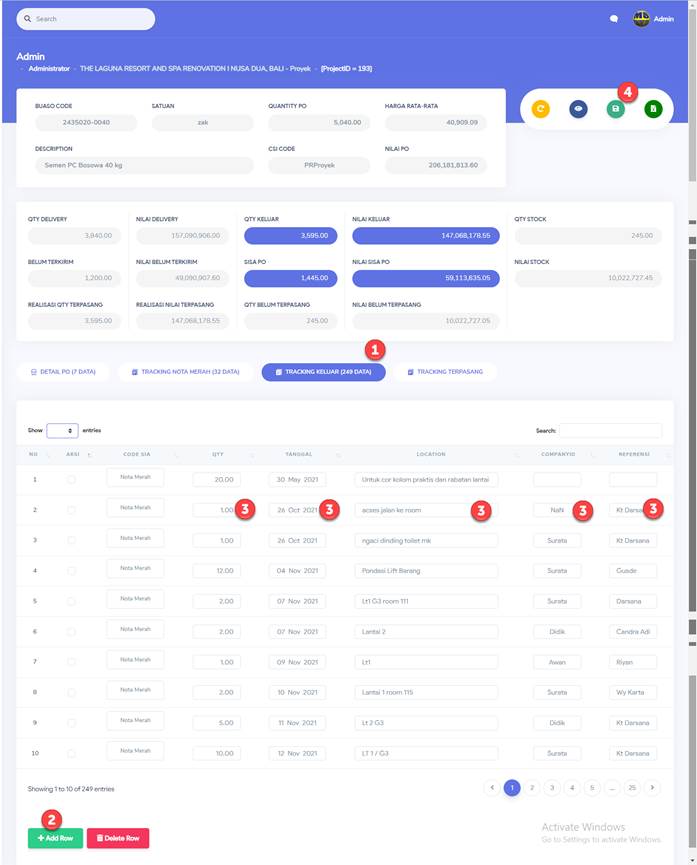
Task: Tick the AKSI checkbox for row 1
Action: click(71, 480)
